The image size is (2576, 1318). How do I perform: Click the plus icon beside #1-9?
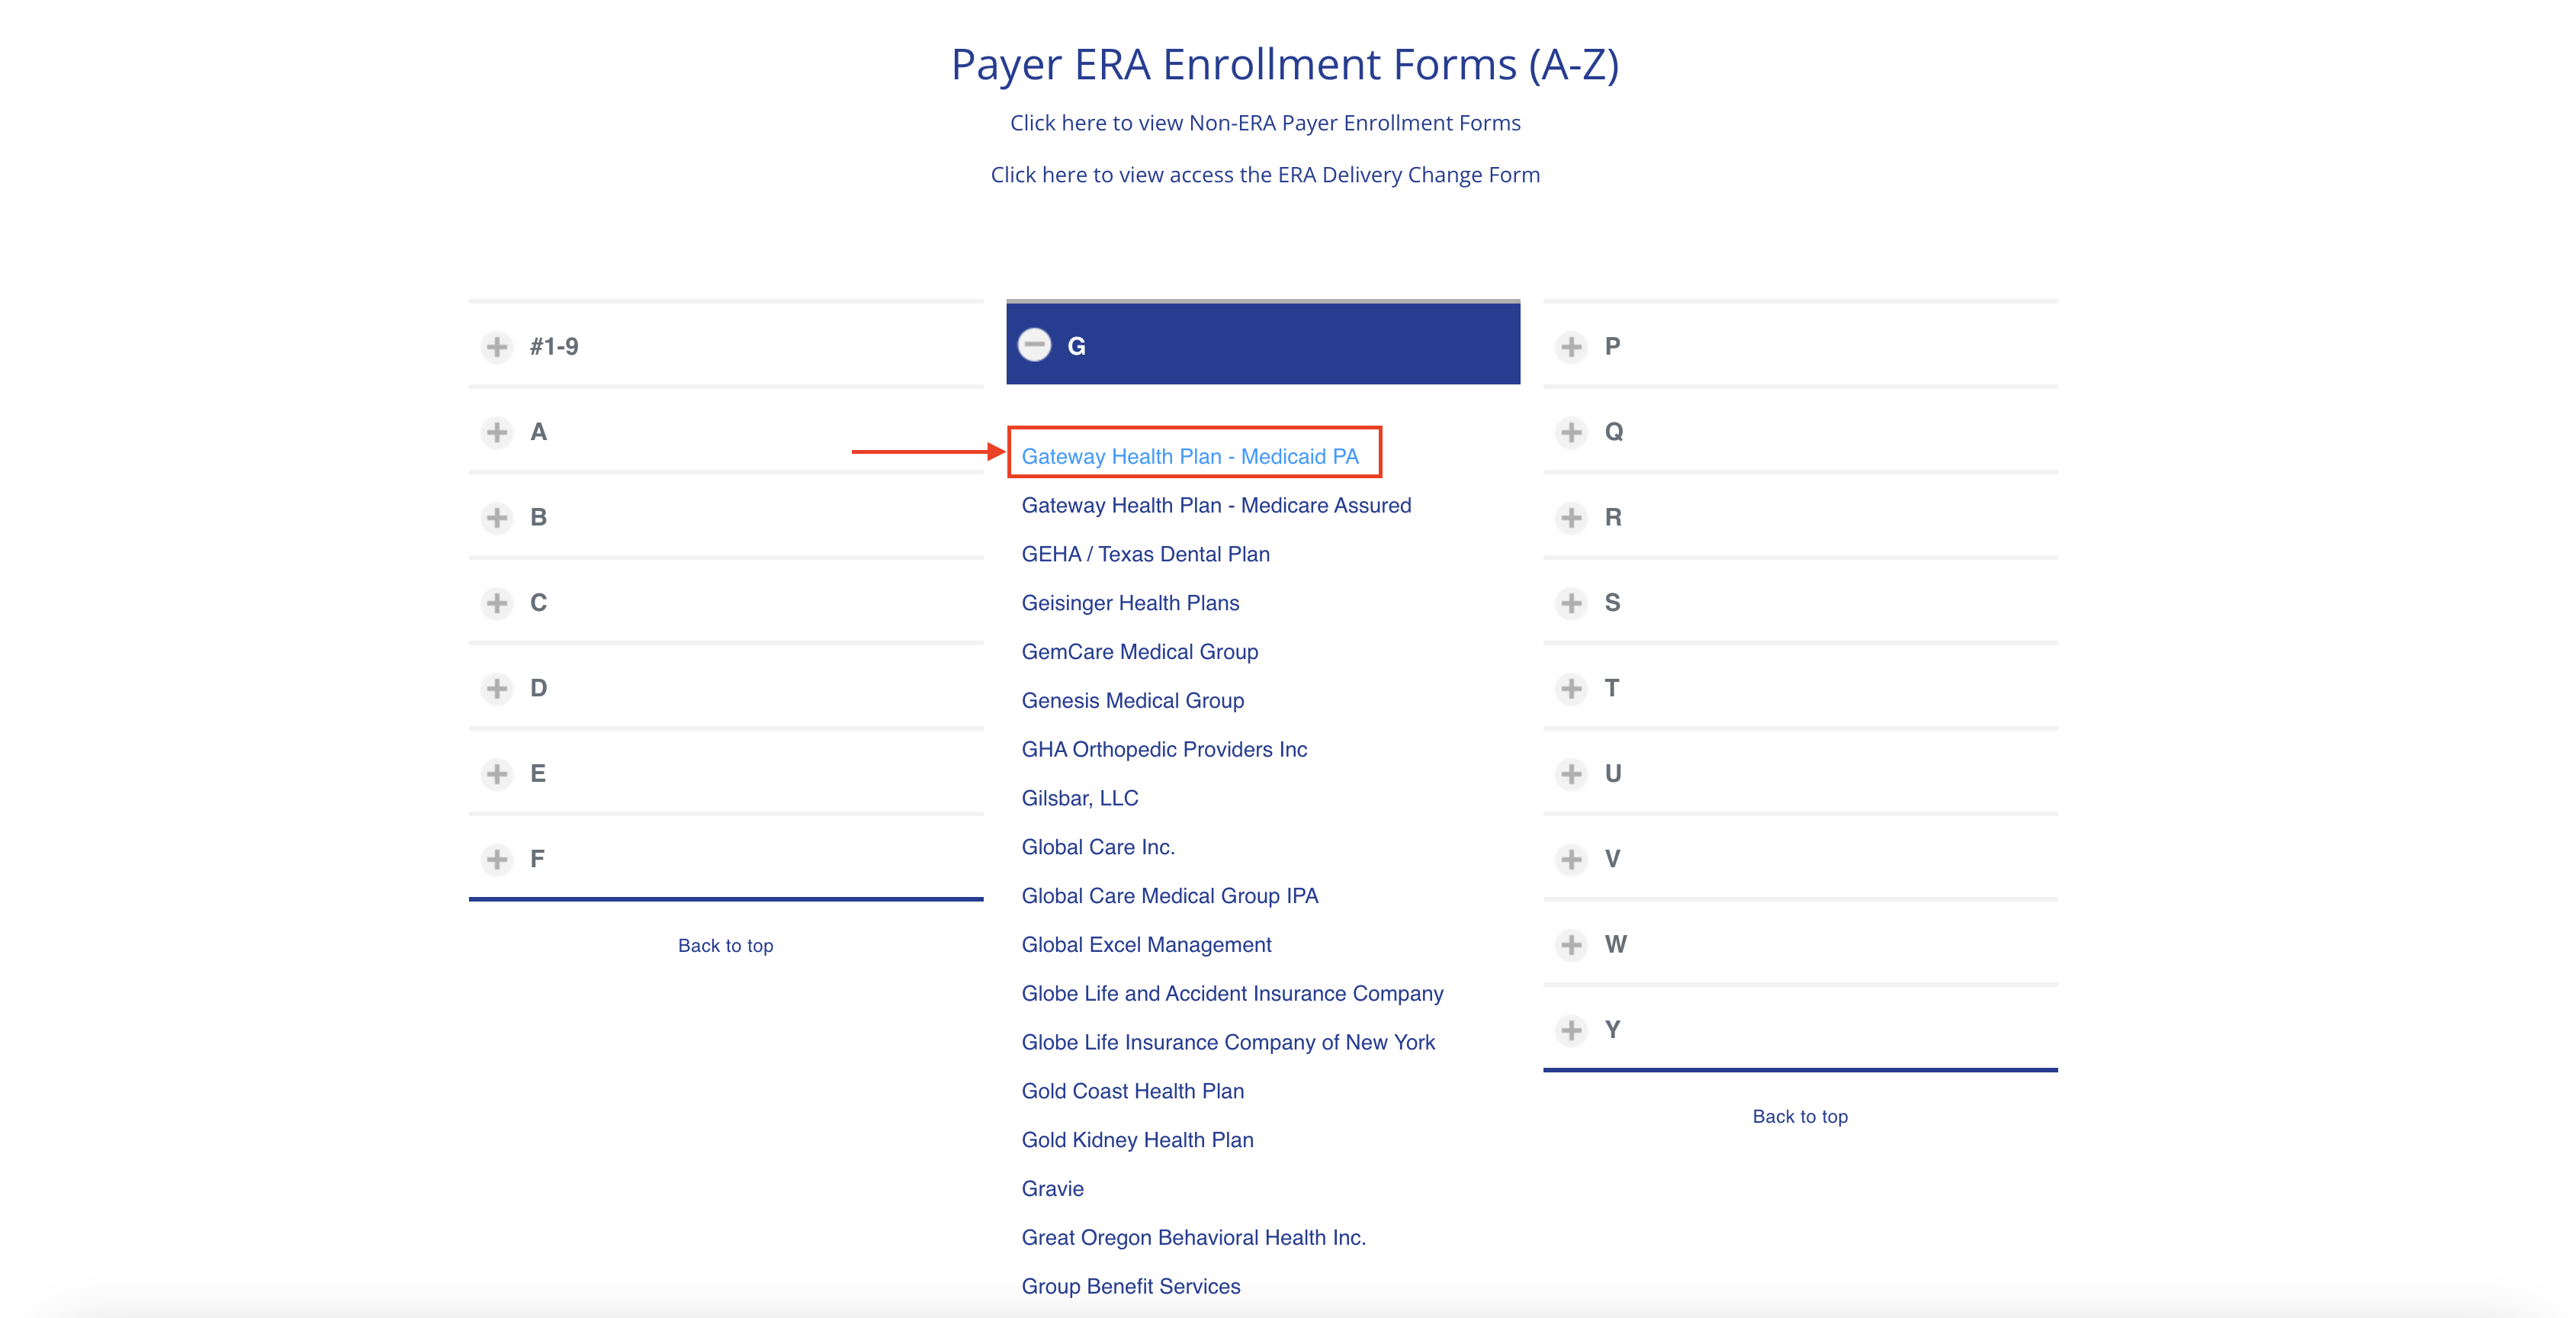[496, 347]
